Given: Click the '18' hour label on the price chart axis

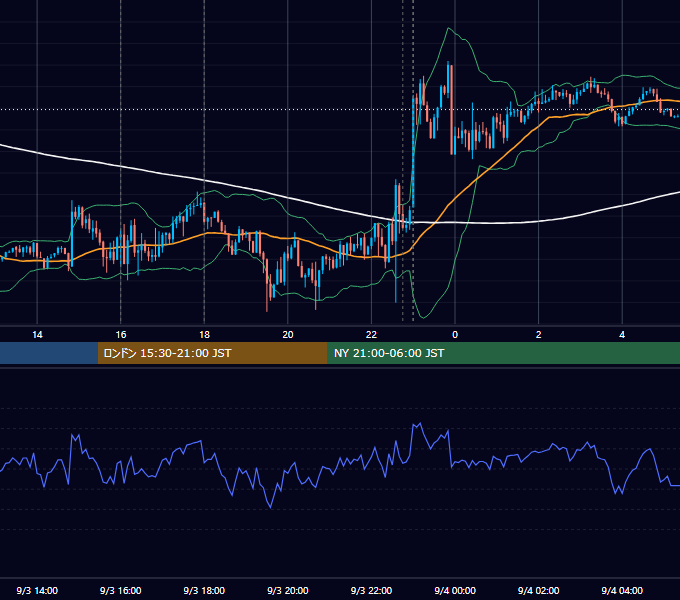Looking at the screenshot, I should coord(204,335).
